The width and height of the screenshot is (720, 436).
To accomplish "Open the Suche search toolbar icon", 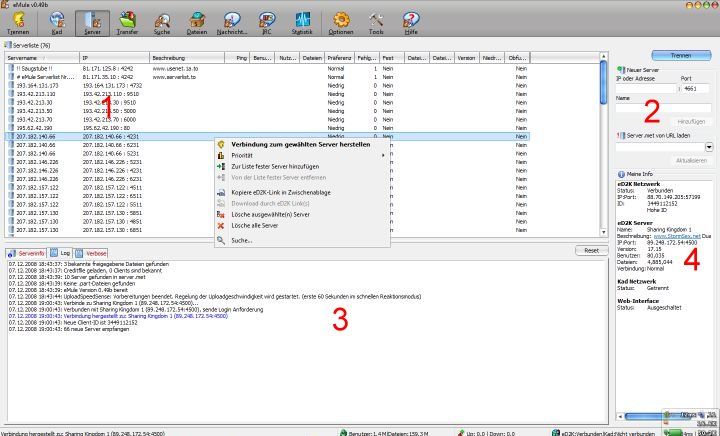I will (x=162, y=20).
